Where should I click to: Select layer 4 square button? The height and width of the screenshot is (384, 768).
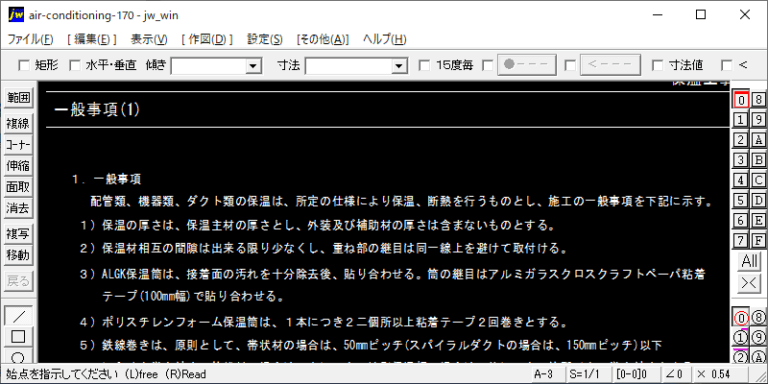[x=741, y=180]
